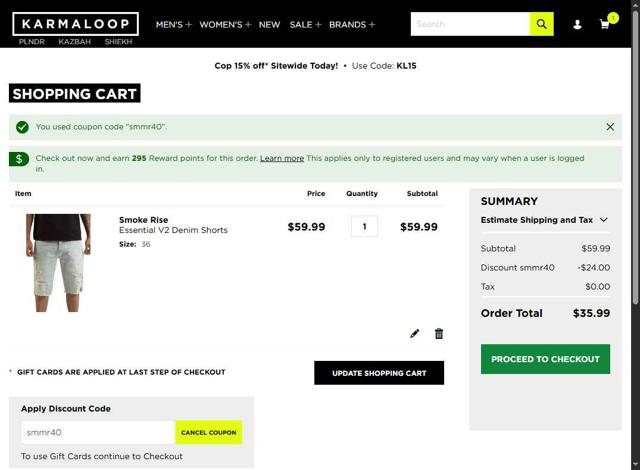The width and height of the screenshot is (640, 470).
Task: Dismiss the coupon code success message
Action: click(610, 127)
